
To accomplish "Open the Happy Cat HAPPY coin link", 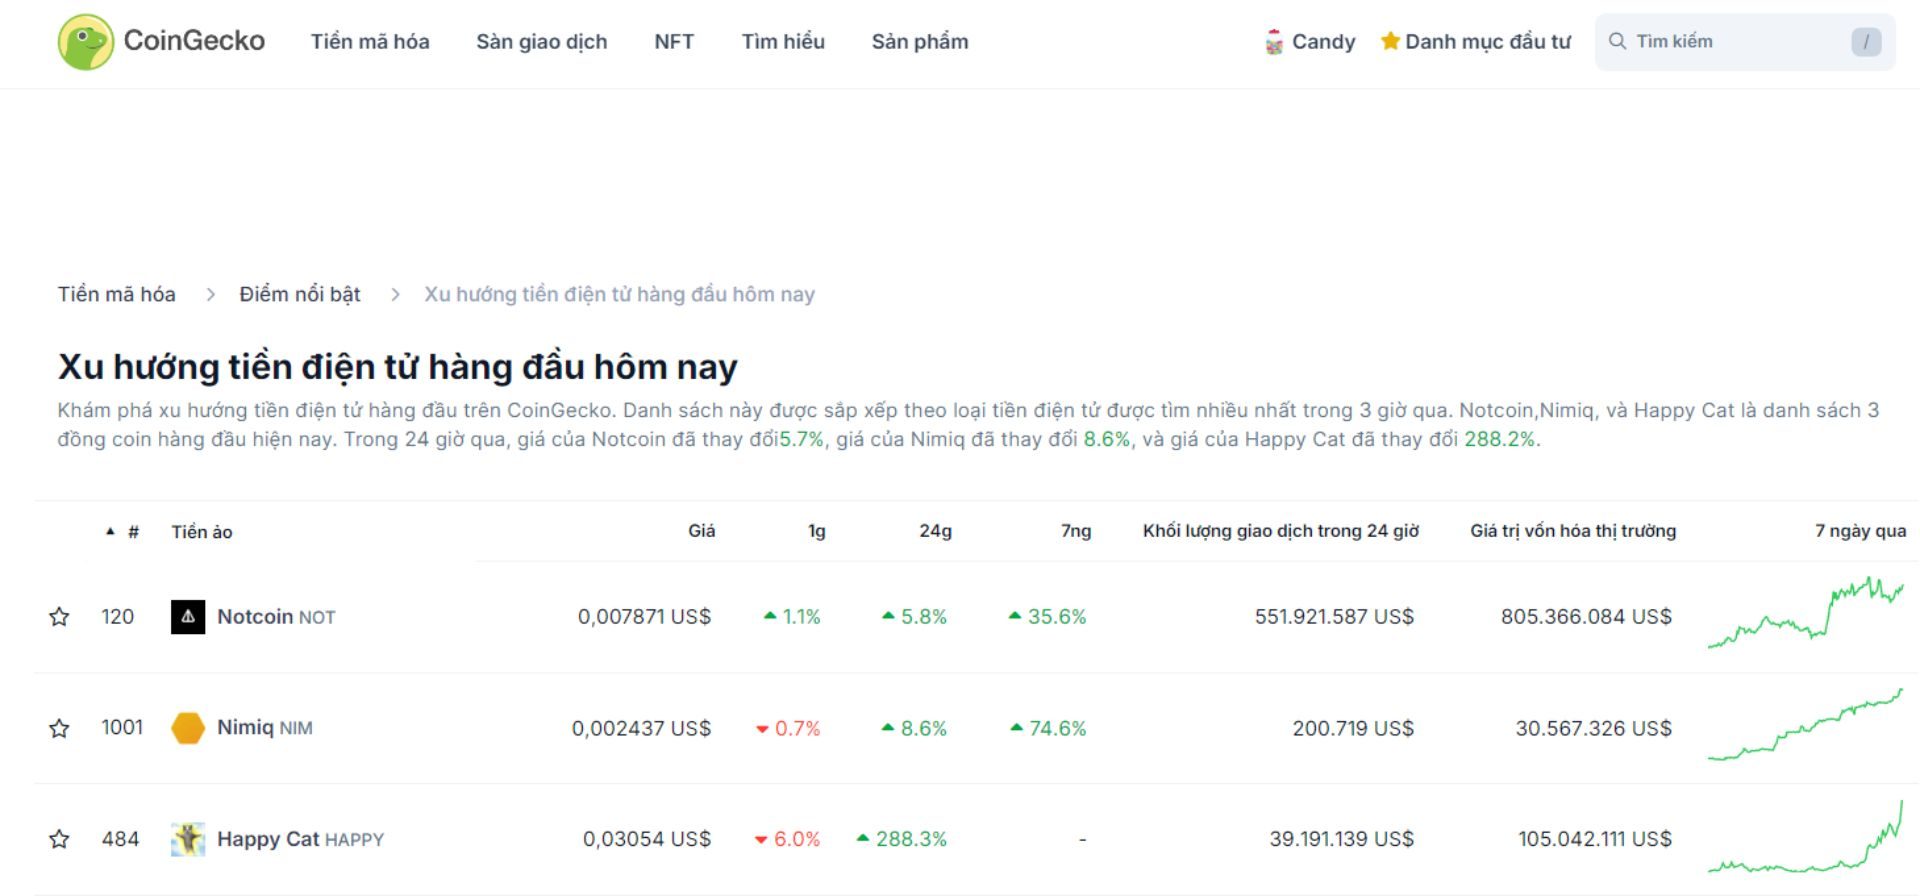I will pos(300,839).
